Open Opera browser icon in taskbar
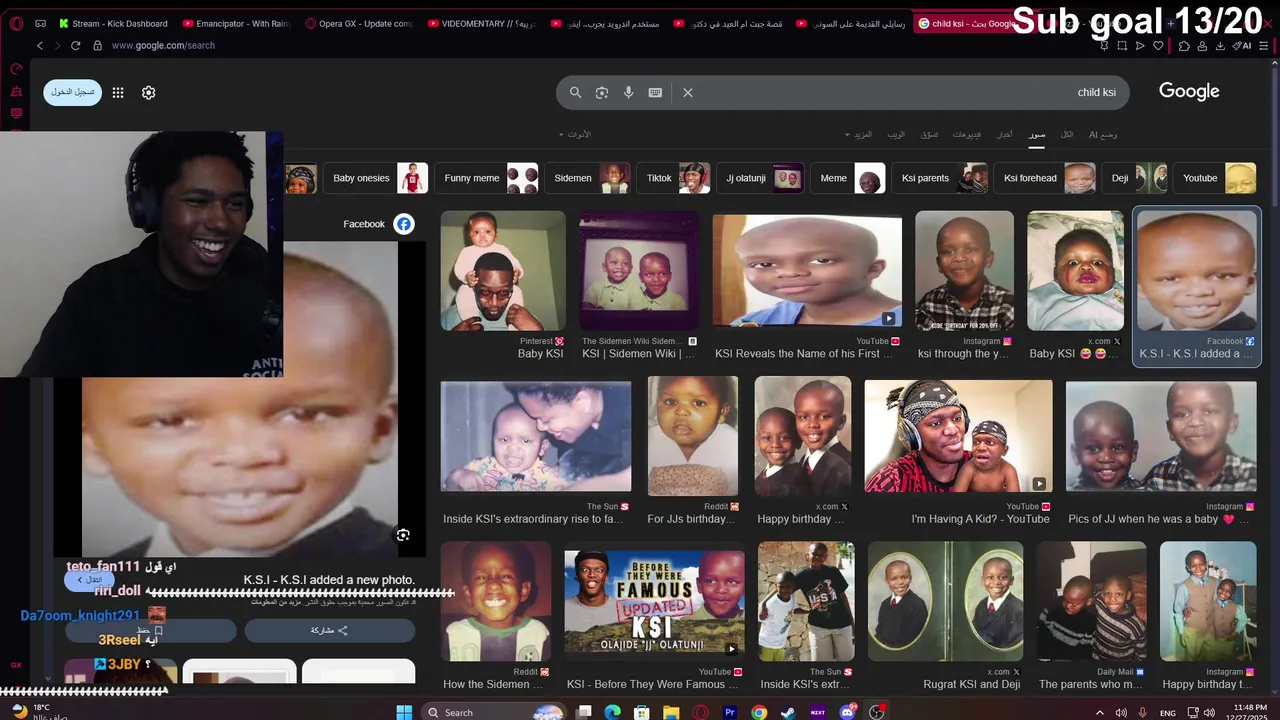1280x720 pixels. tap(701, 712)
